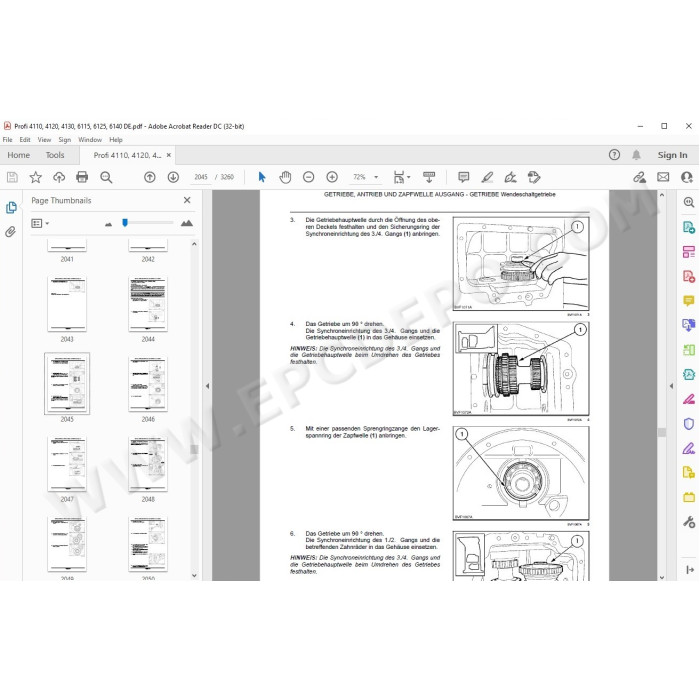Open search magnifier in right pane
The image size is (700, 700).
point(689,203)
